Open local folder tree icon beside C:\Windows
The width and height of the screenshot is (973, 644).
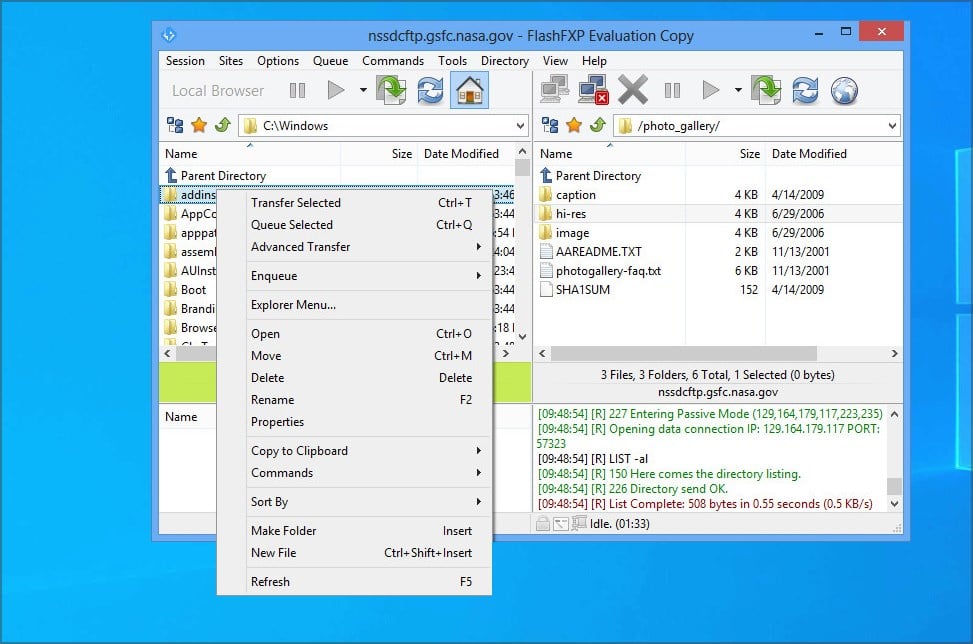click(175, 125)
